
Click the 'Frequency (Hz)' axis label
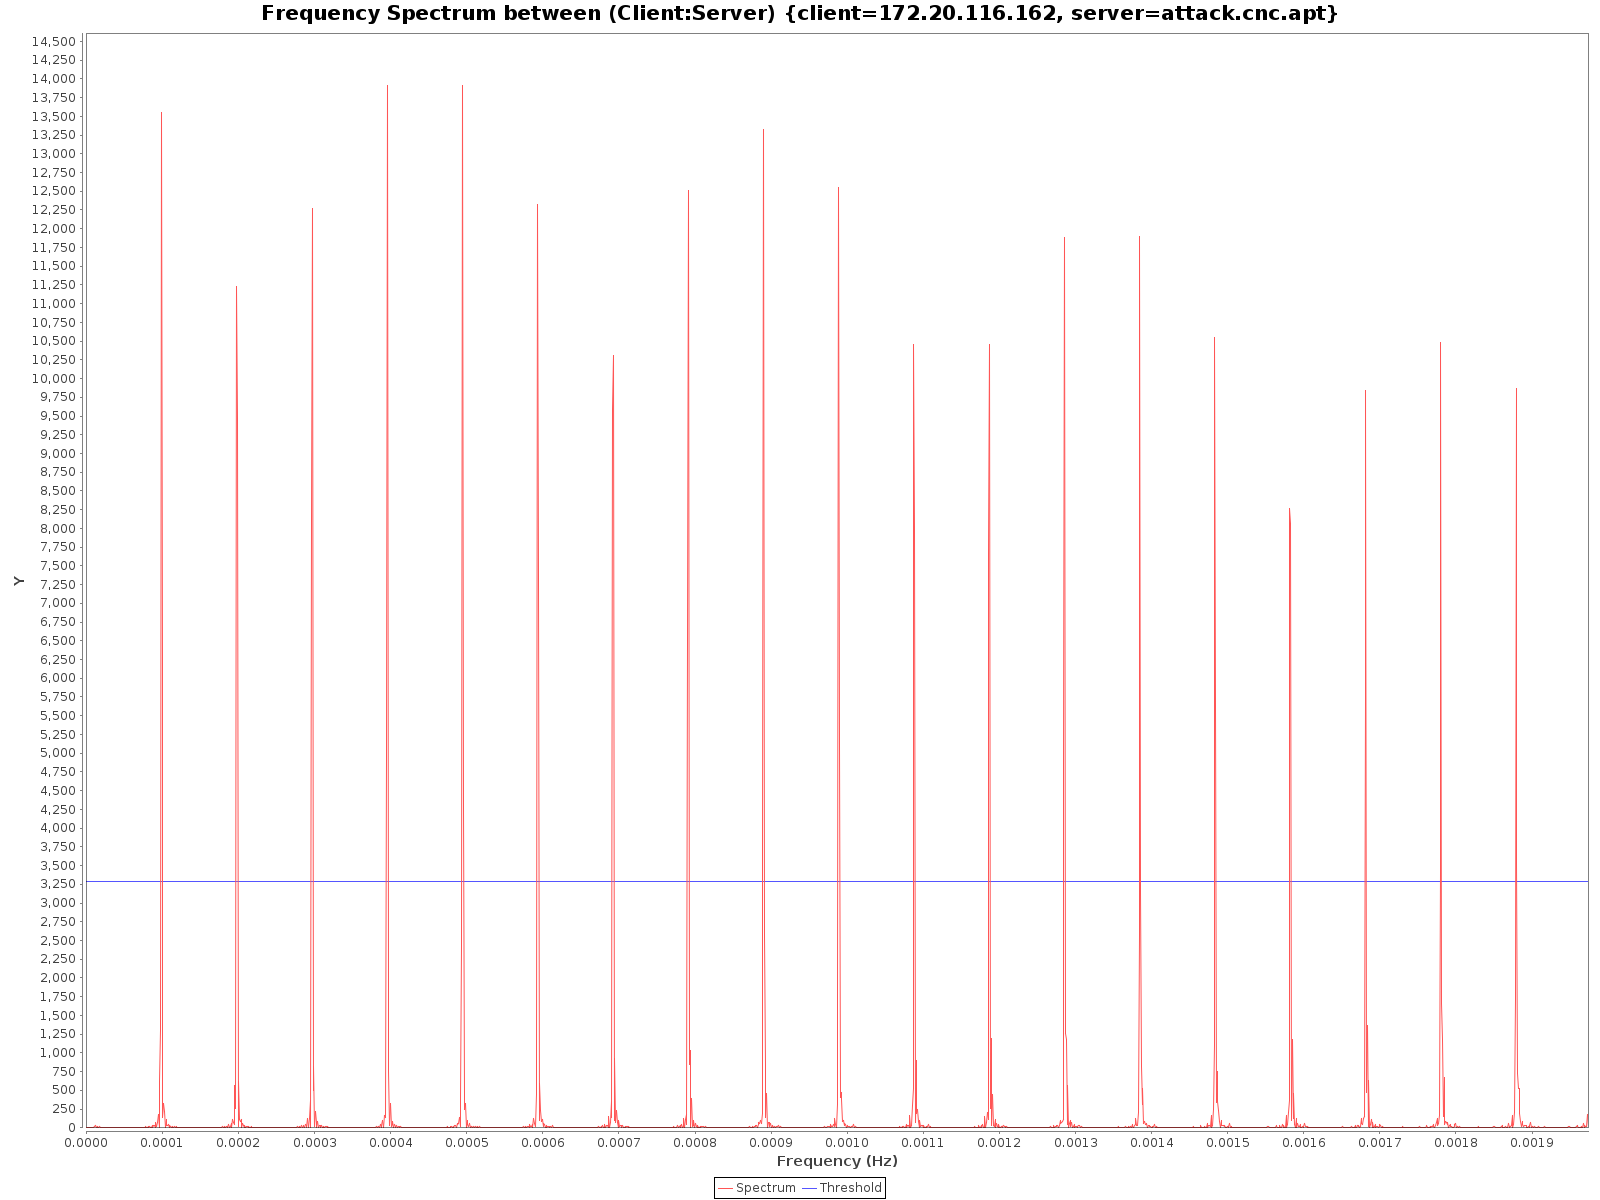(837, 1161)
